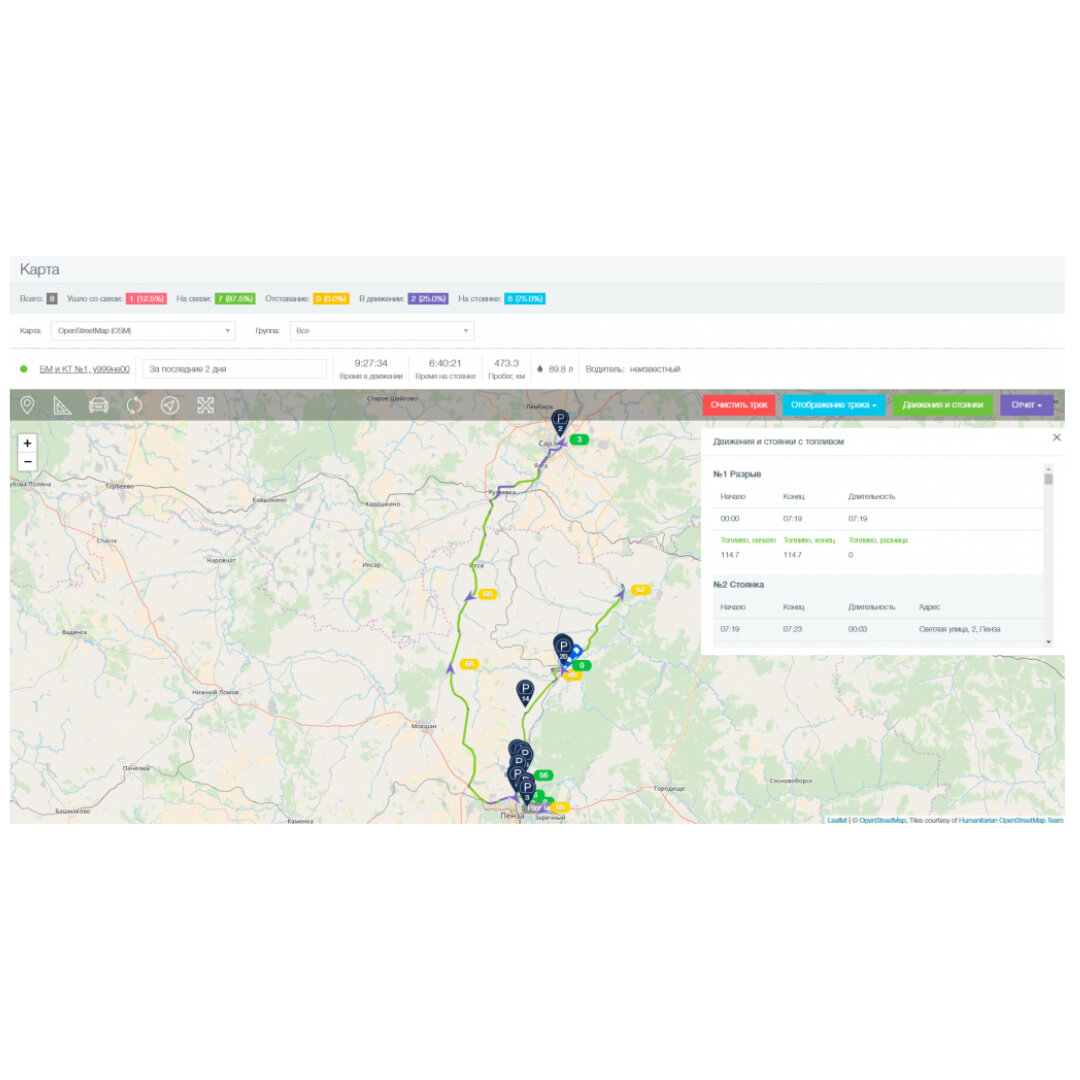This screenshot has height=1080, width=1080.
Task: Click the period field За последние 2 дня
Action: click(x=234, y=369)
